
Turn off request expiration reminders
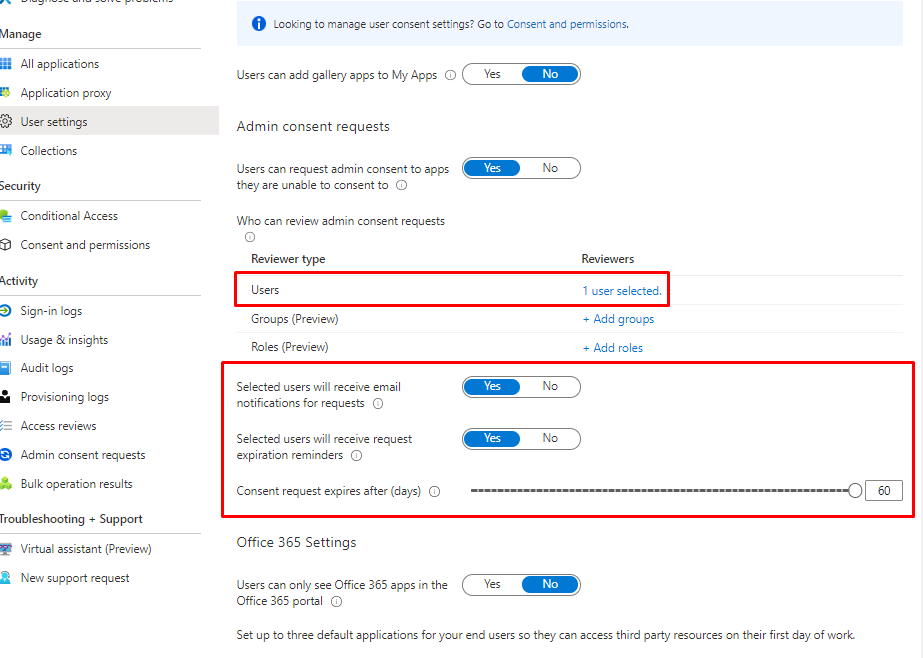pos(550,438)
